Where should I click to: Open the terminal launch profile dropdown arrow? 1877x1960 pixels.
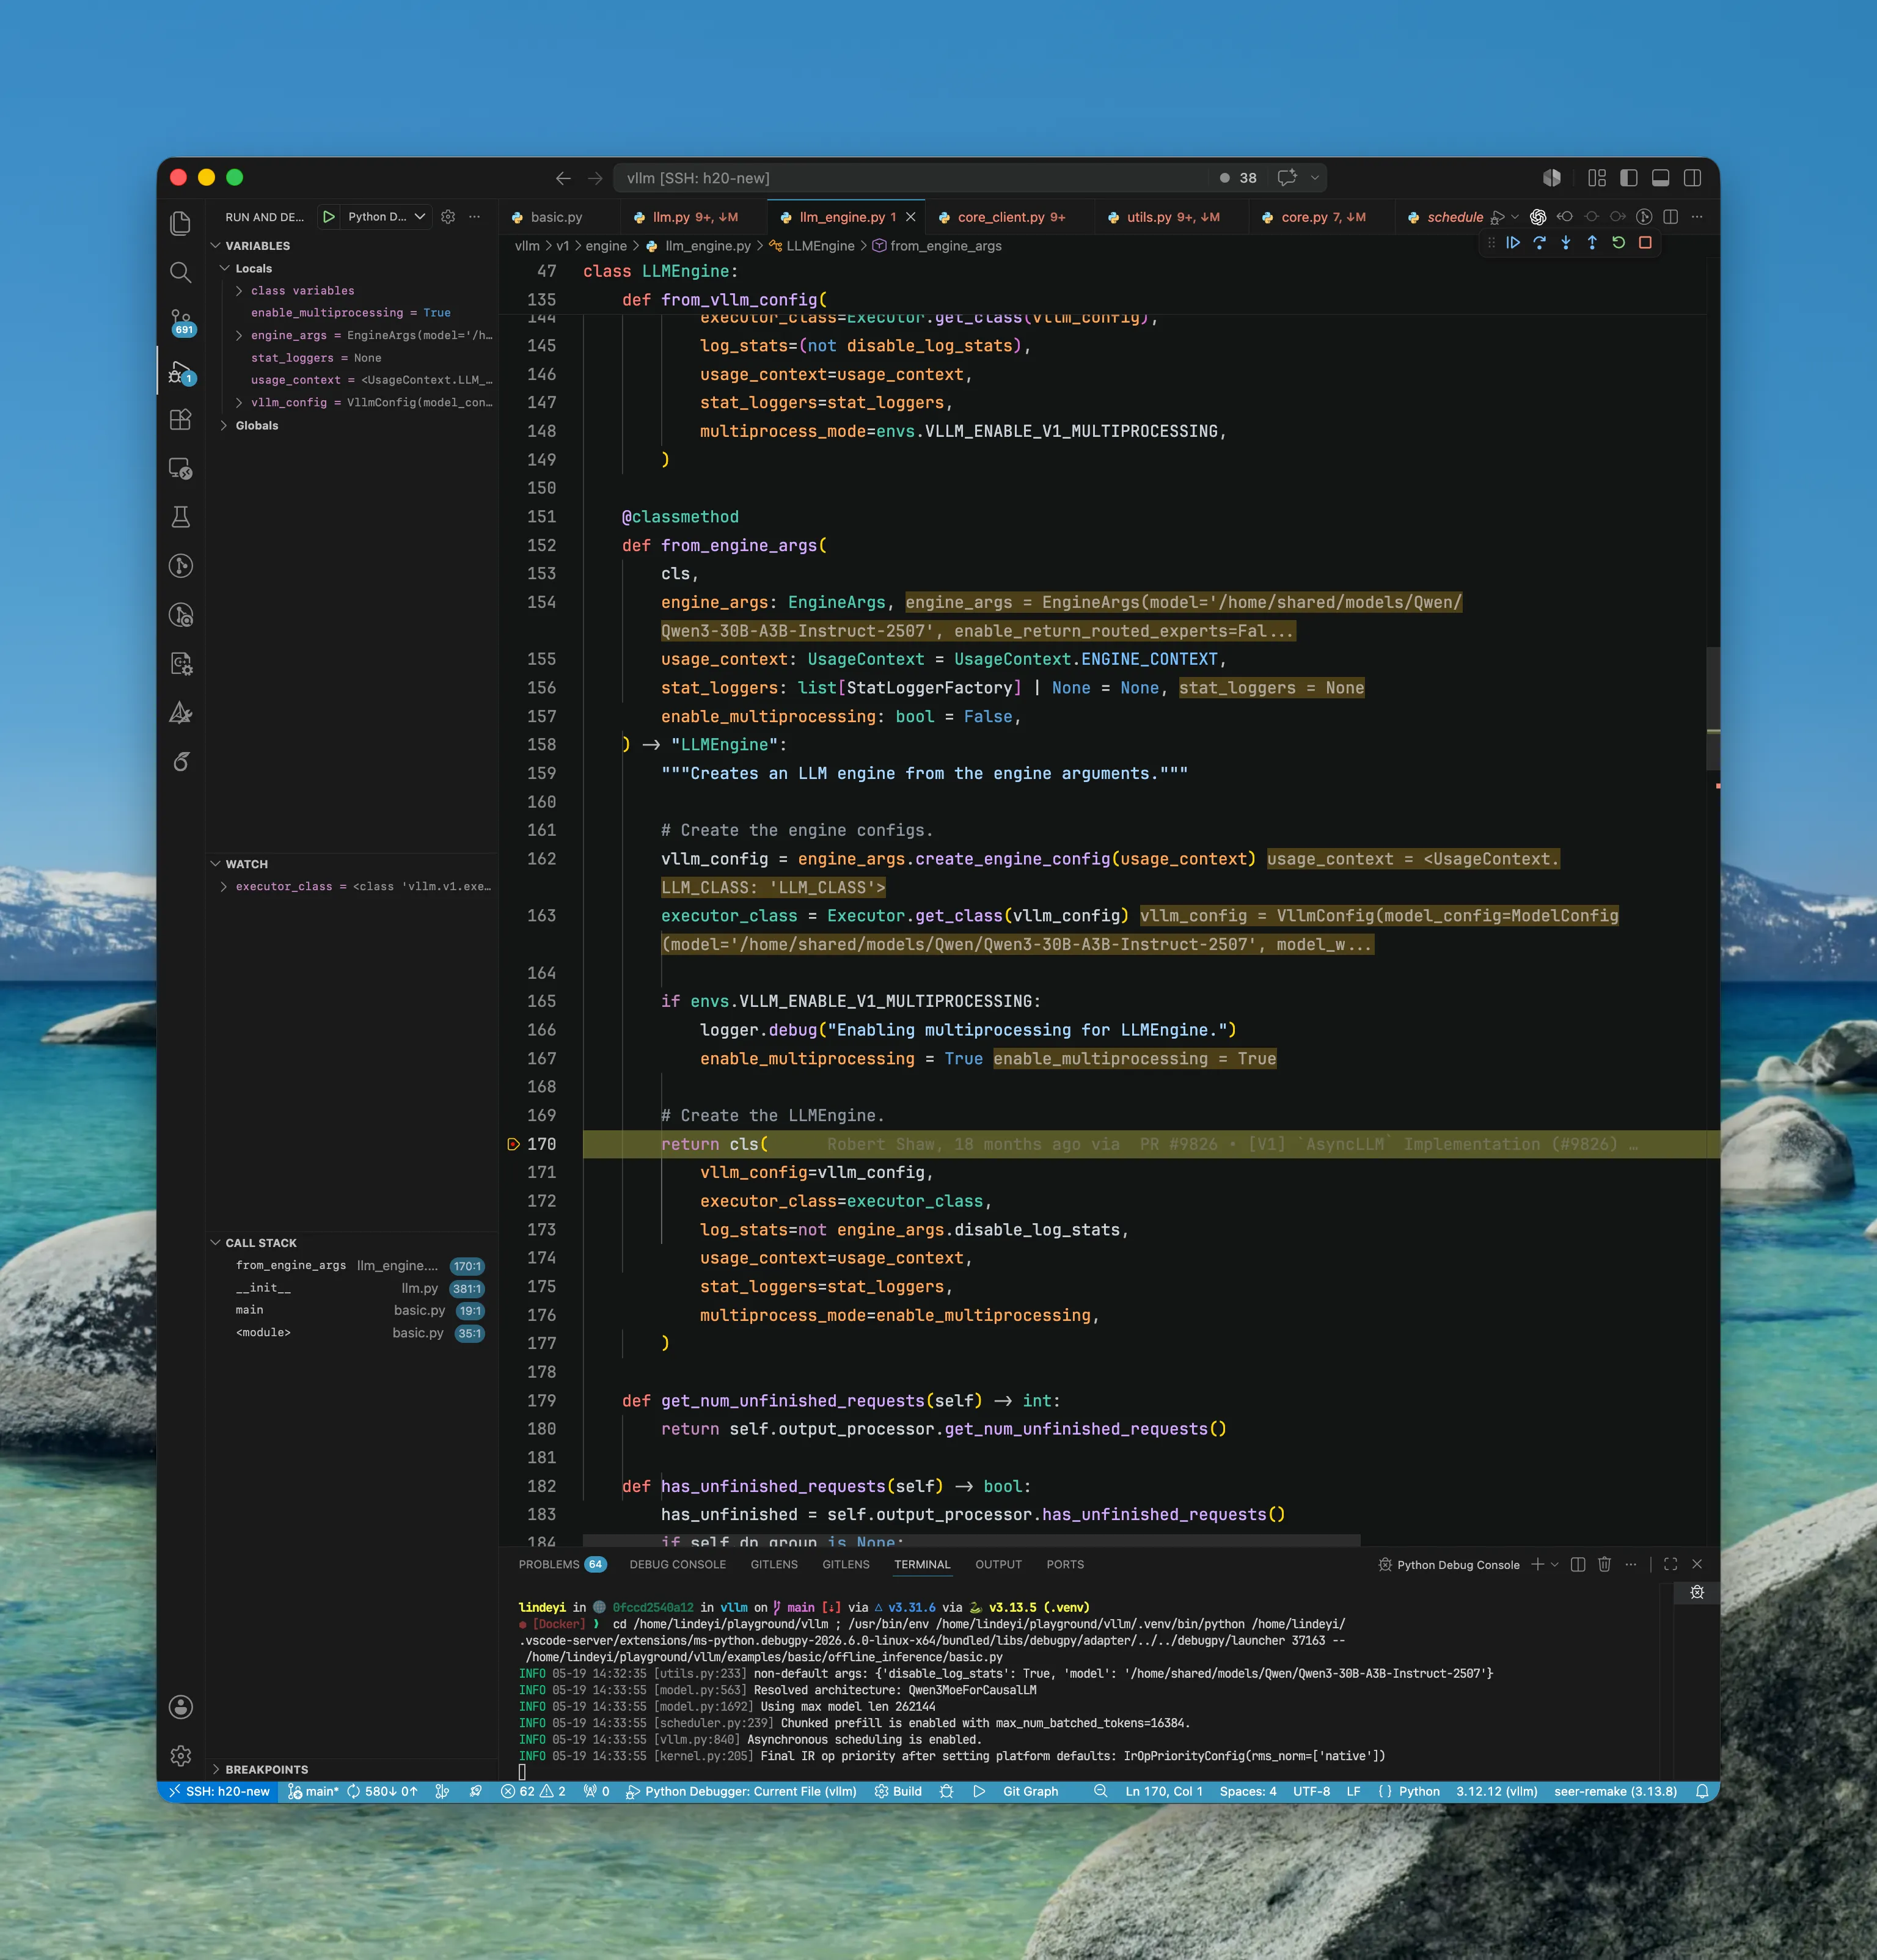(x=1555, y=1564)
